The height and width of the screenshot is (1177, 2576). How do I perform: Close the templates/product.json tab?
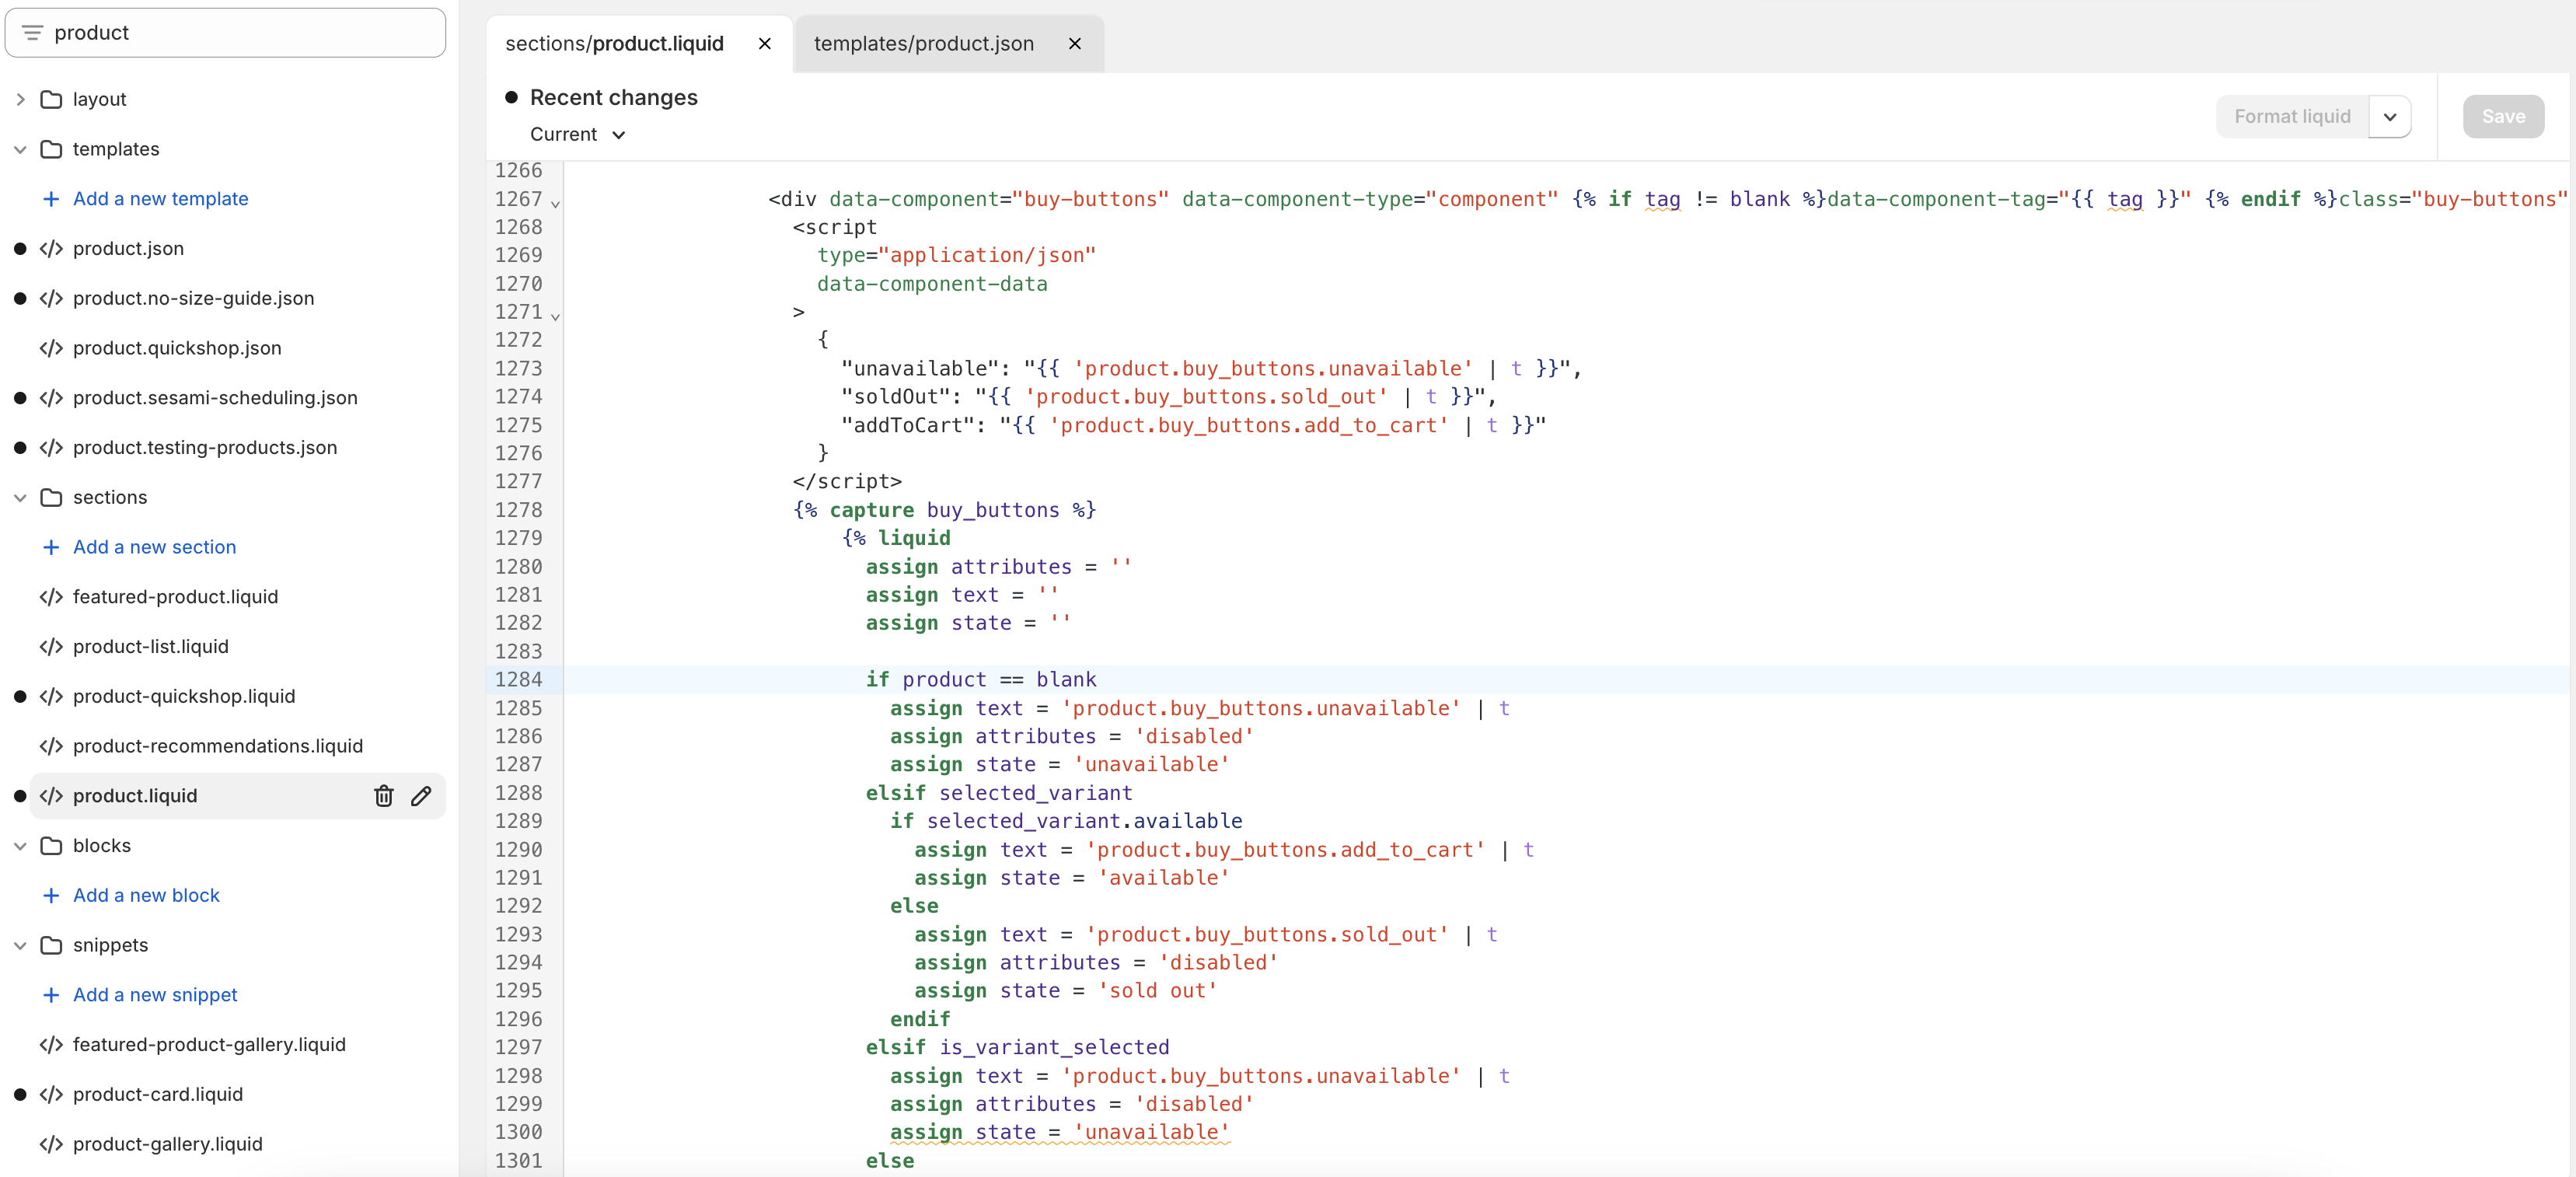point(1074,44)
